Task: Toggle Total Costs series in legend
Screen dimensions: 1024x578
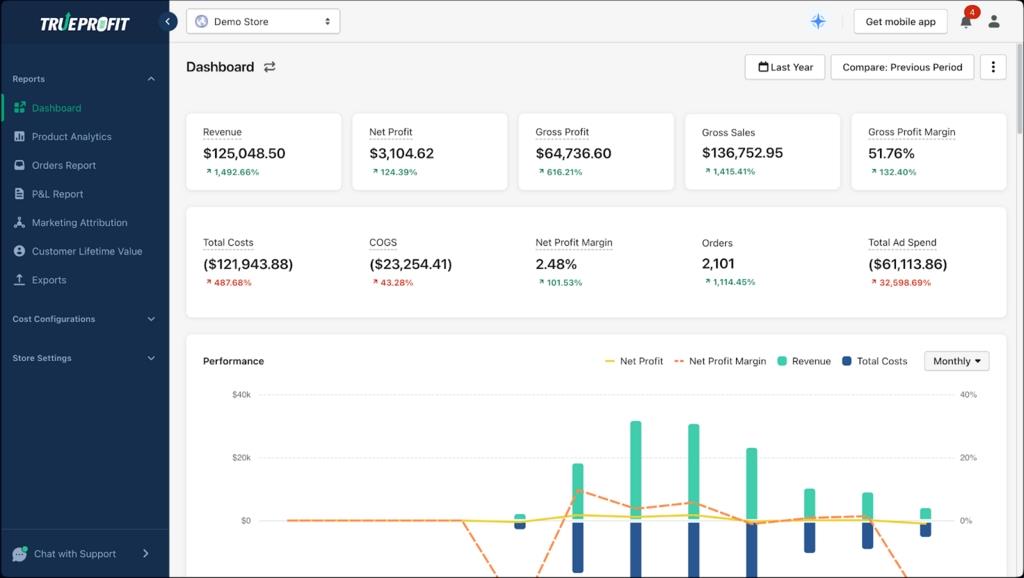Action: (874, 361)
